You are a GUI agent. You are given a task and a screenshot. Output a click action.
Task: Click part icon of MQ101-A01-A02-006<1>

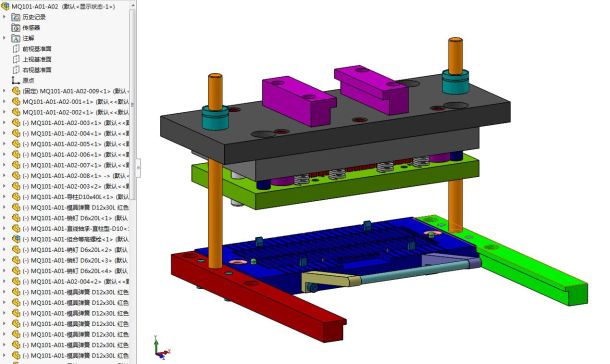tap(16, 154)
